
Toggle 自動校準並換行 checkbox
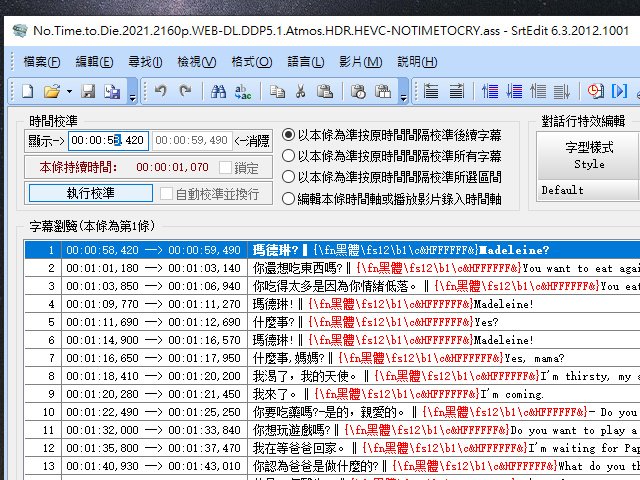pos(166,193)
